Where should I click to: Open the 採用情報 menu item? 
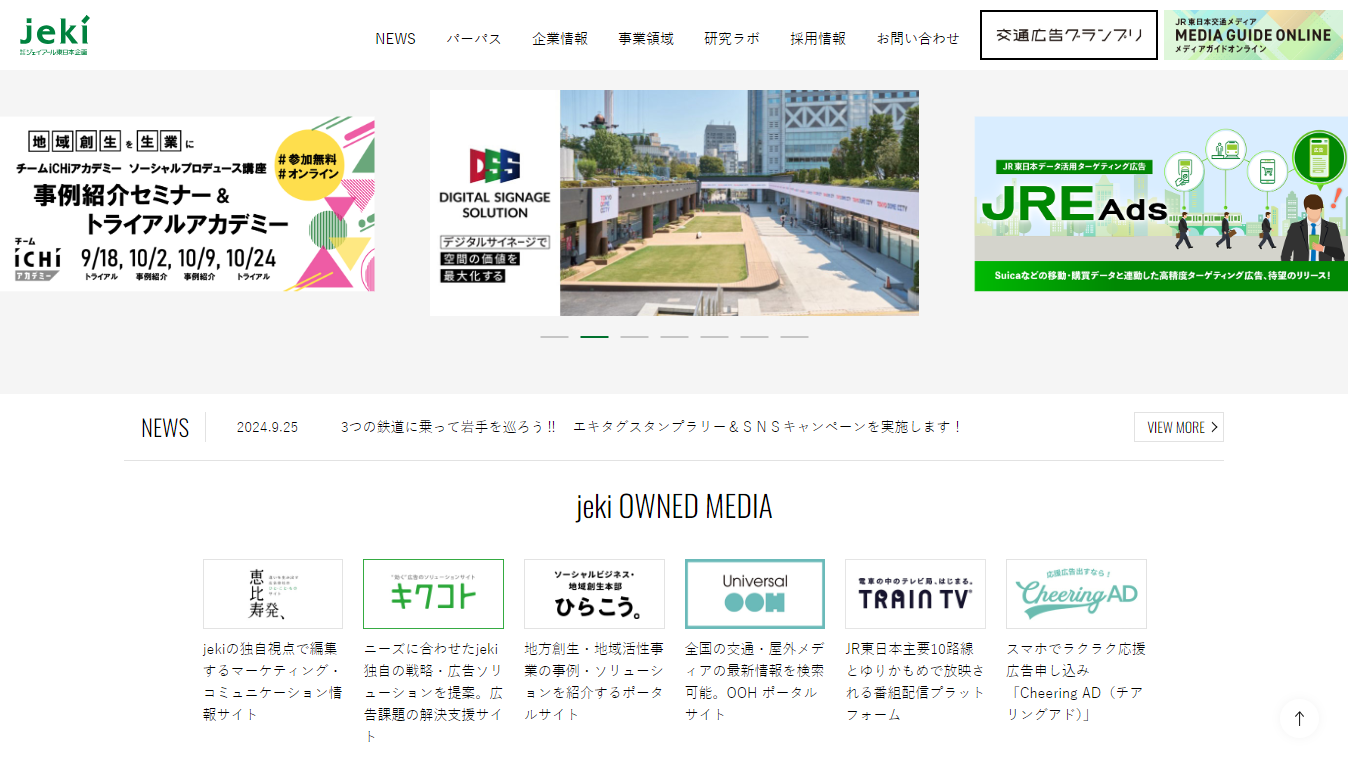pos(818,38)
